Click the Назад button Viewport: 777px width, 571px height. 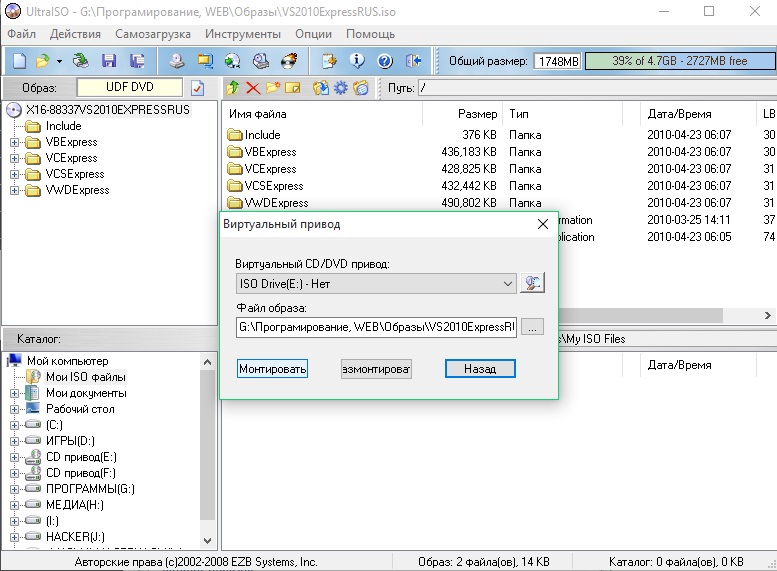tap(480, 369)
